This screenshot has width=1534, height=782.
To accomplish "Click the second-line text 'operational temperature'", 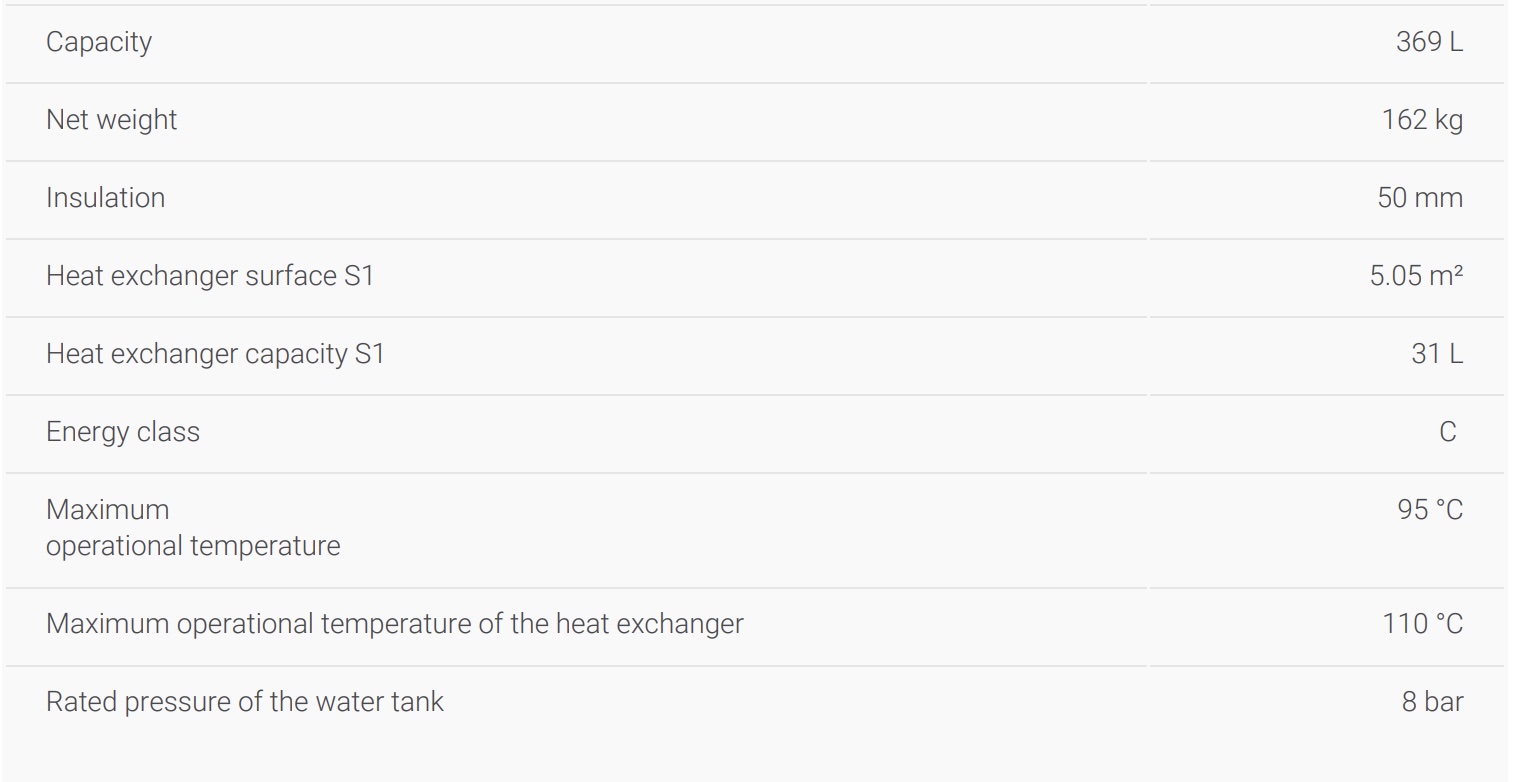I will [x=193, y=546].
